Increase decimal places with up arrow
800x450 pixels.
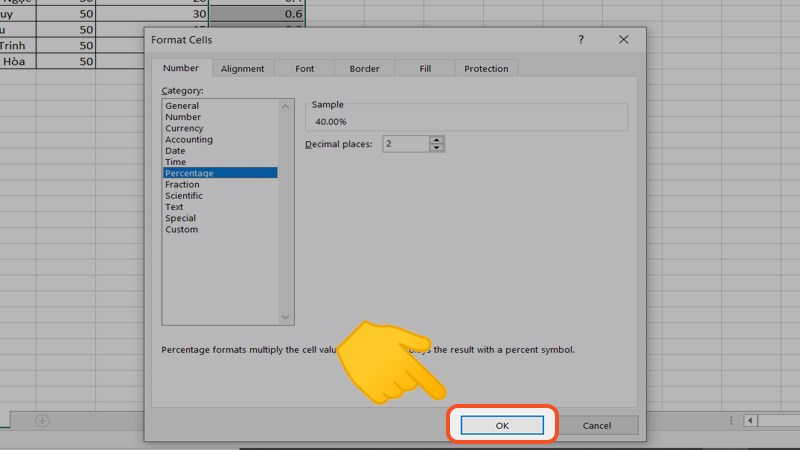[436, 141]
